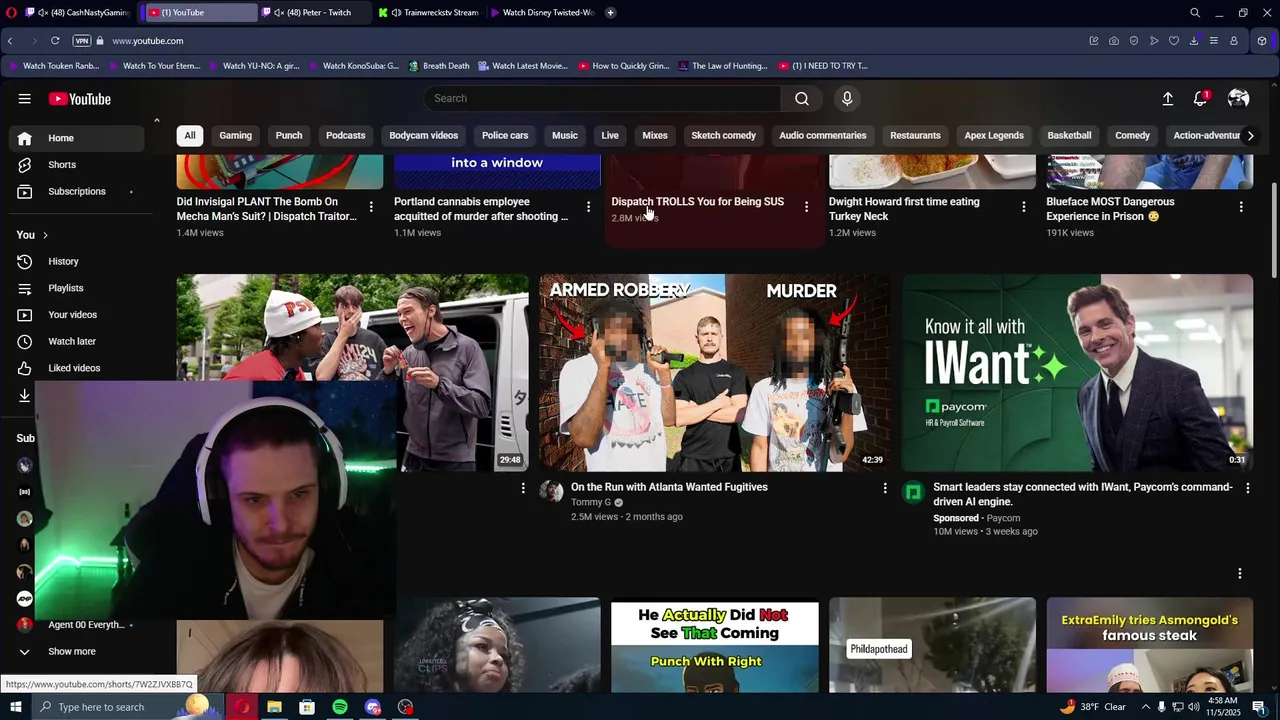Screen dimensions: 1280x720
Task: Show hidden system tray icons
Action: (1148, 707)
